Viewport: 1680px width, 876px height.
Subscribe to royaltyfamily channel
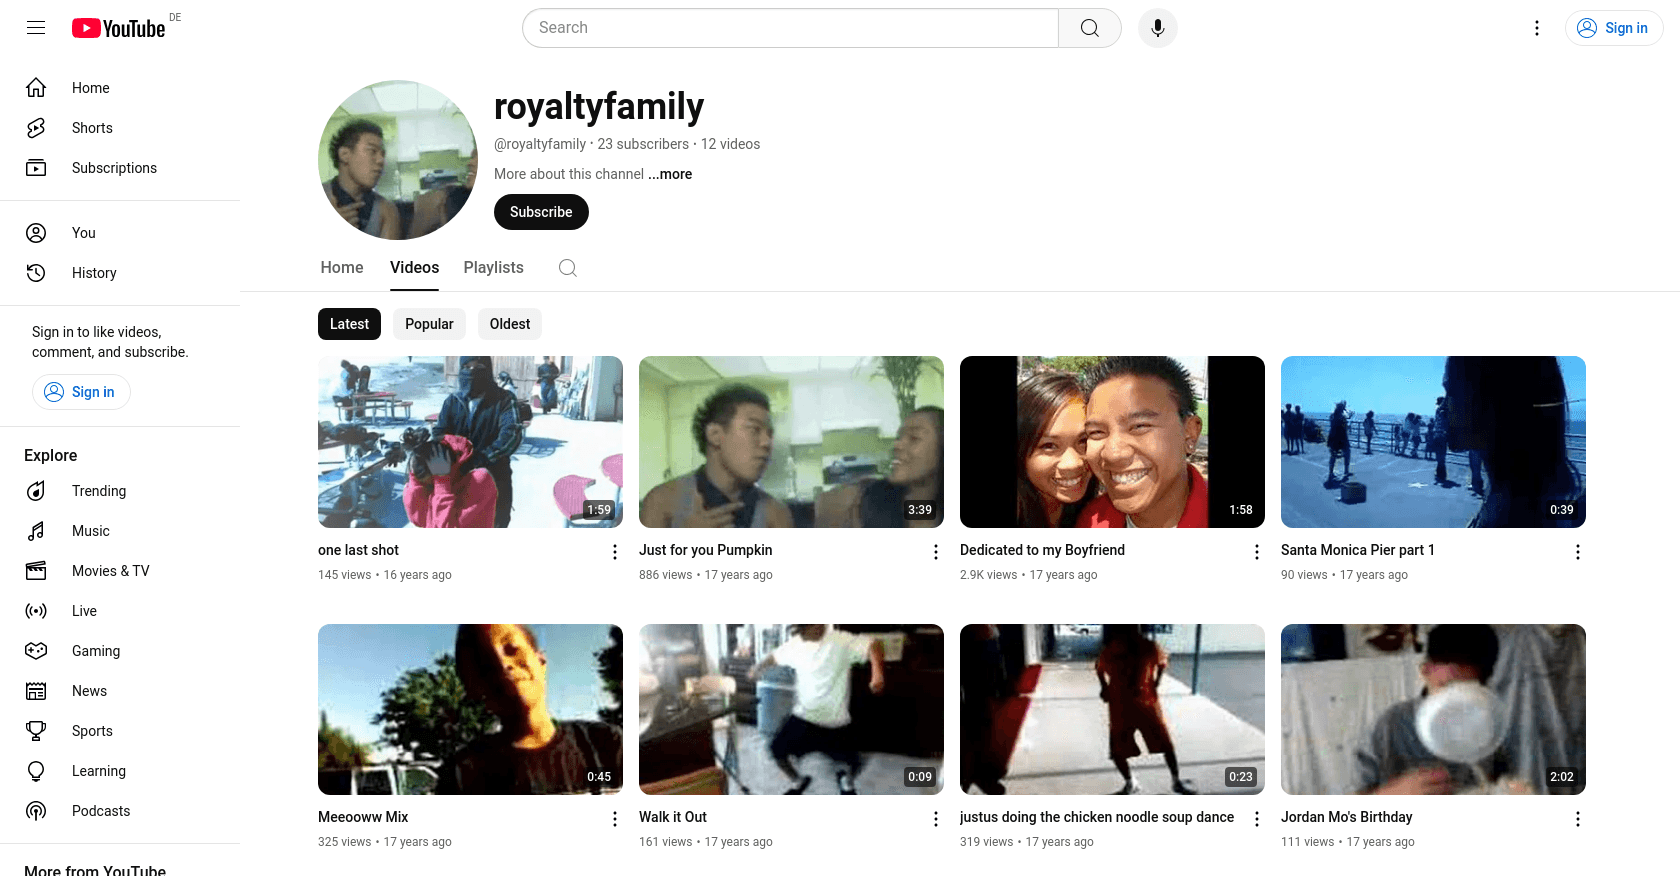click(x=541, y=212)
